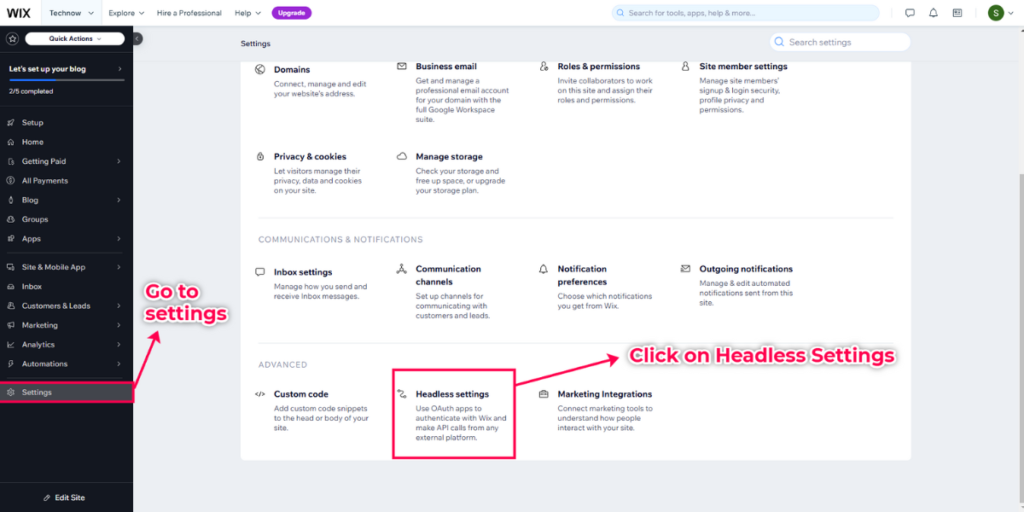Click the Custom code brackets icon
Viewport: 1024px width, 512px height.
260,394
